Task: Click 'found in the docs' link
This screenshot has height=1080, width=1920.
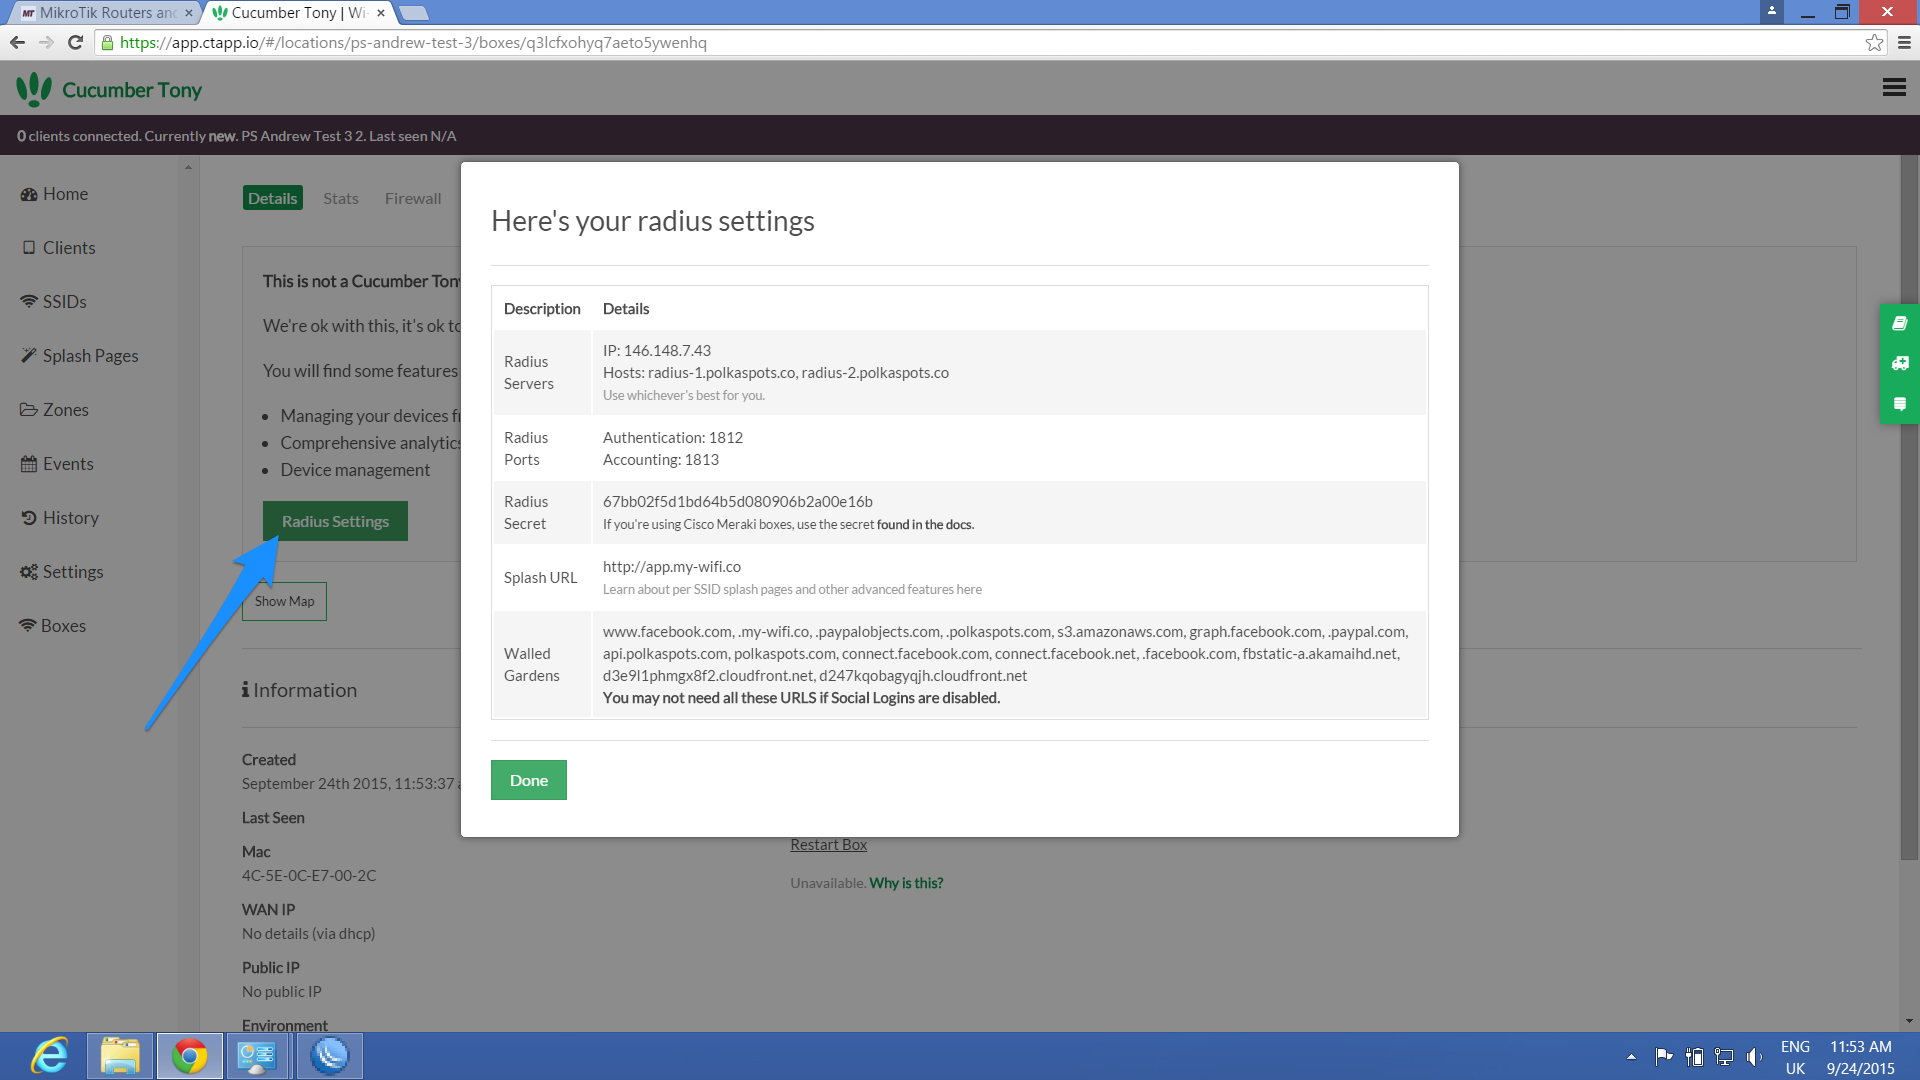Action: (x=925, y=525)
